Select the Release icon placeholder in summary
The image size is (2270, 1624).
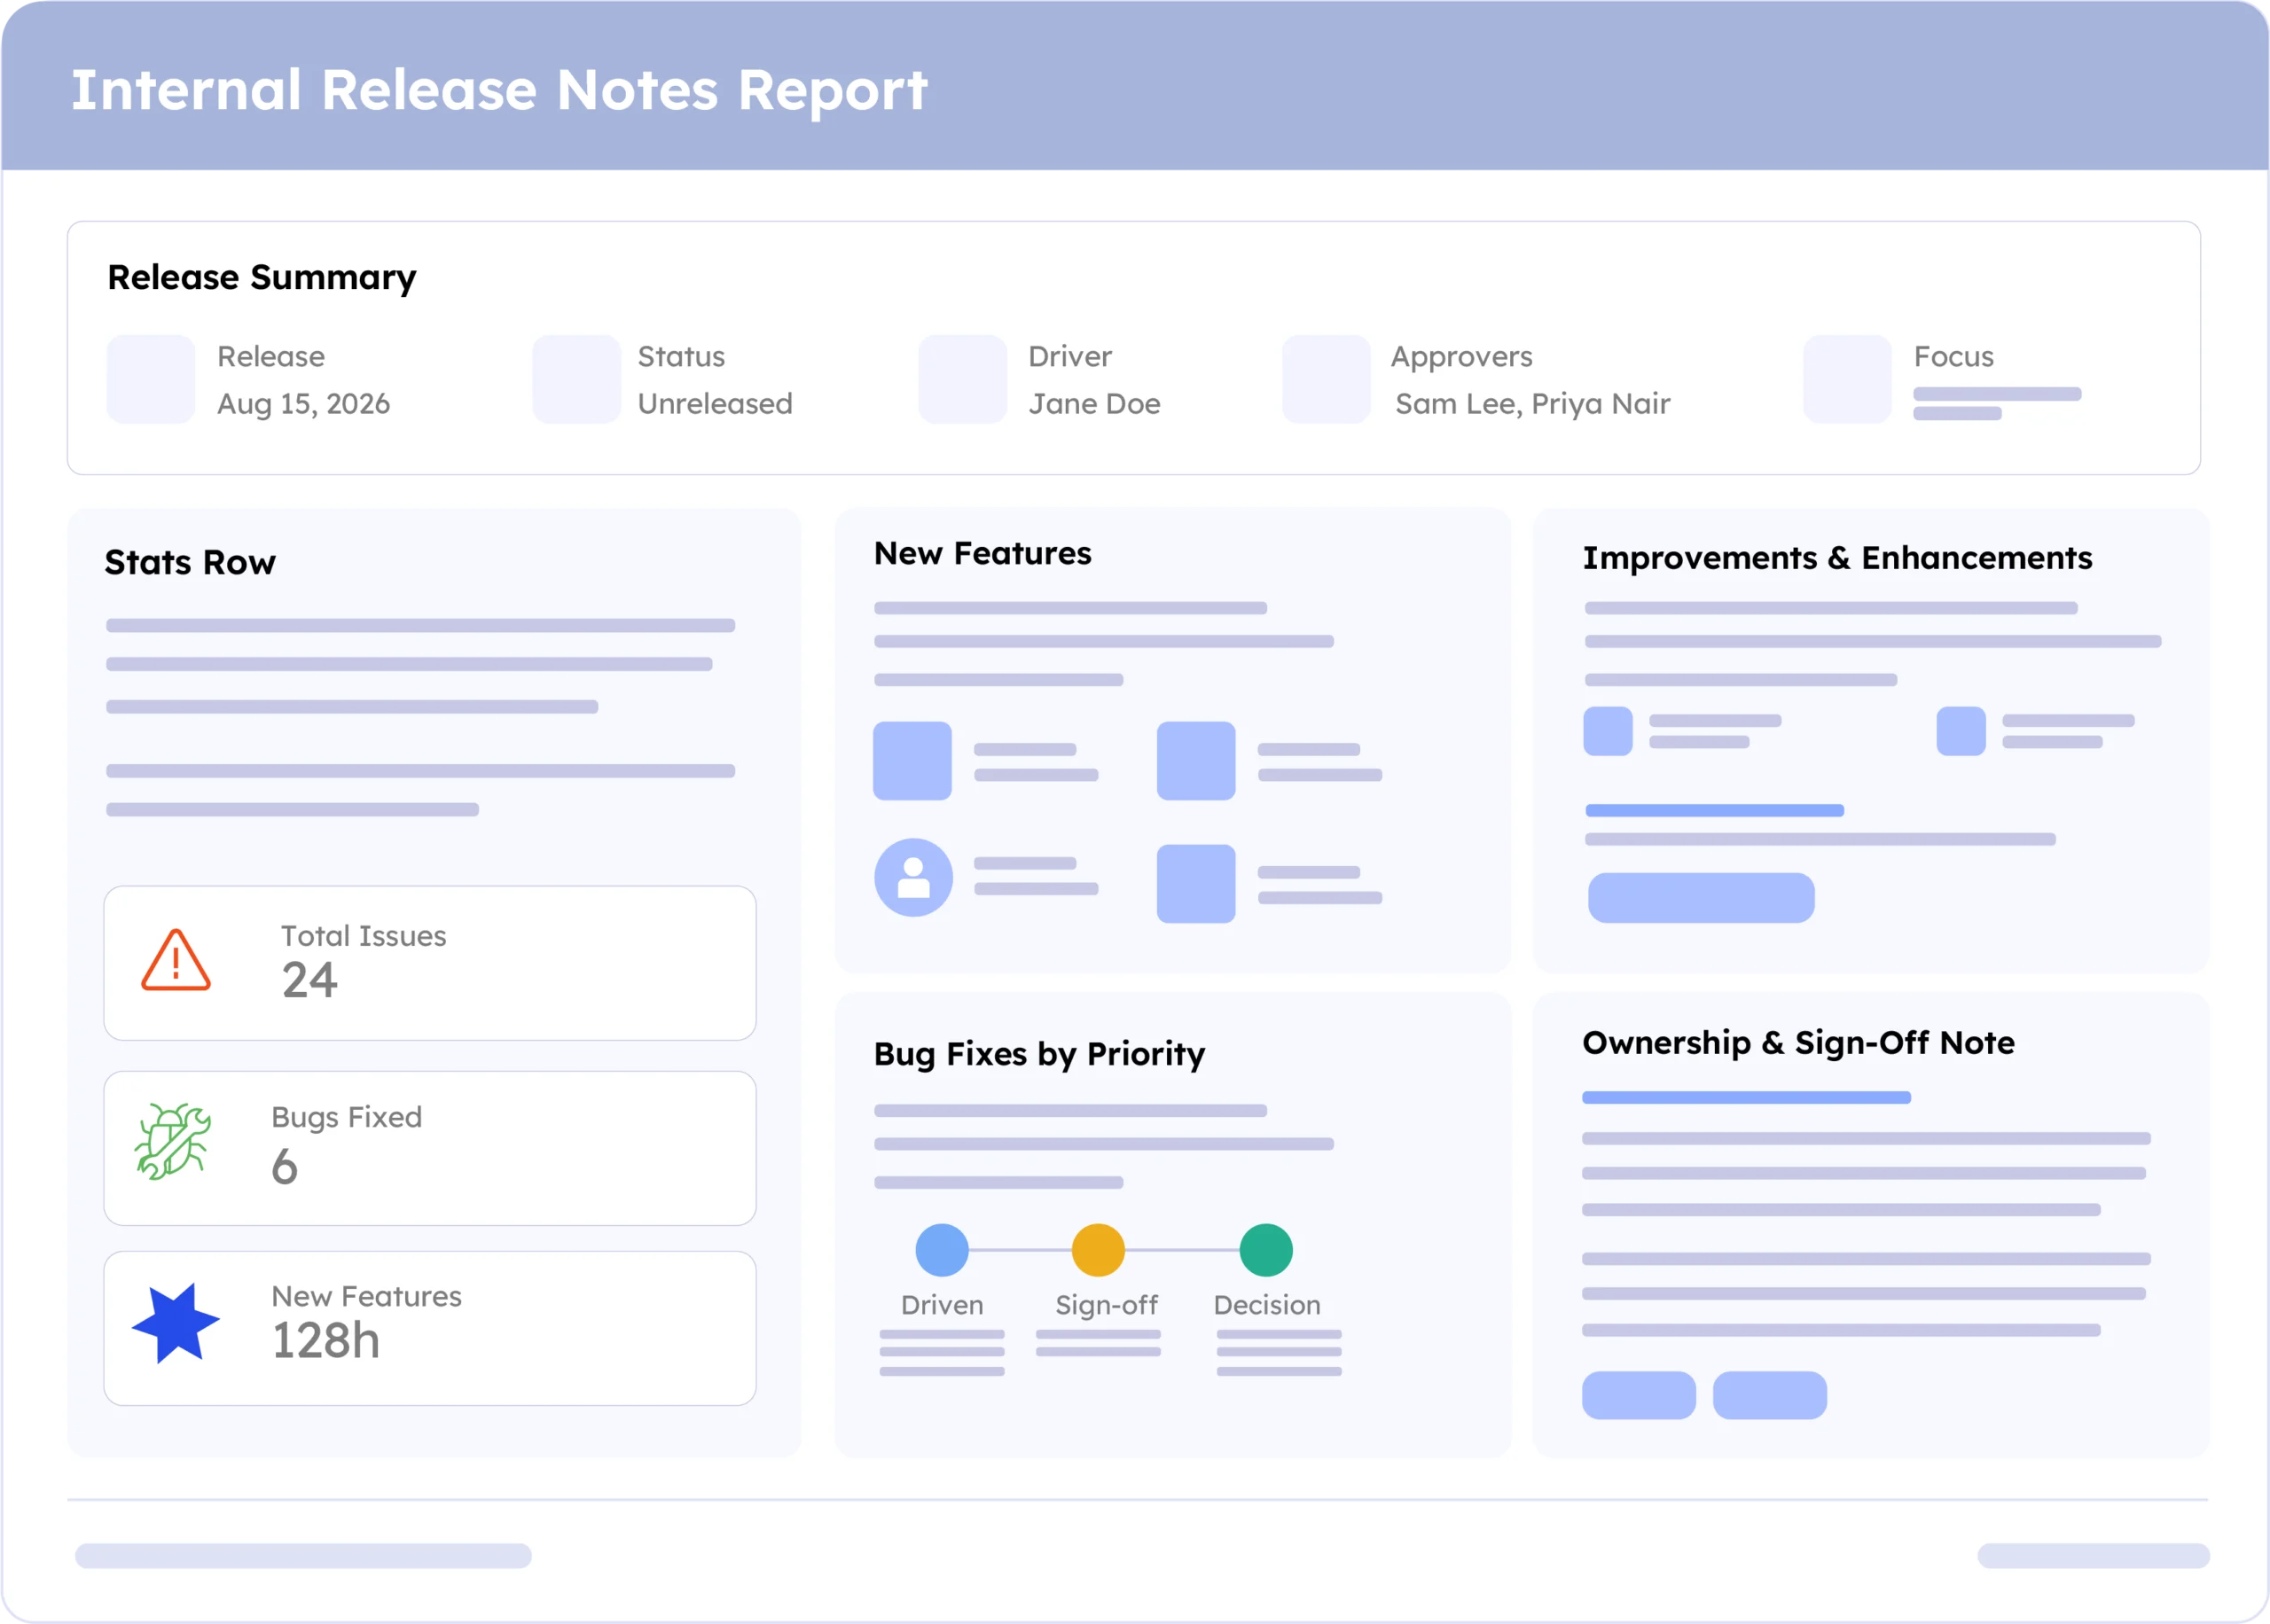(151, 379)
